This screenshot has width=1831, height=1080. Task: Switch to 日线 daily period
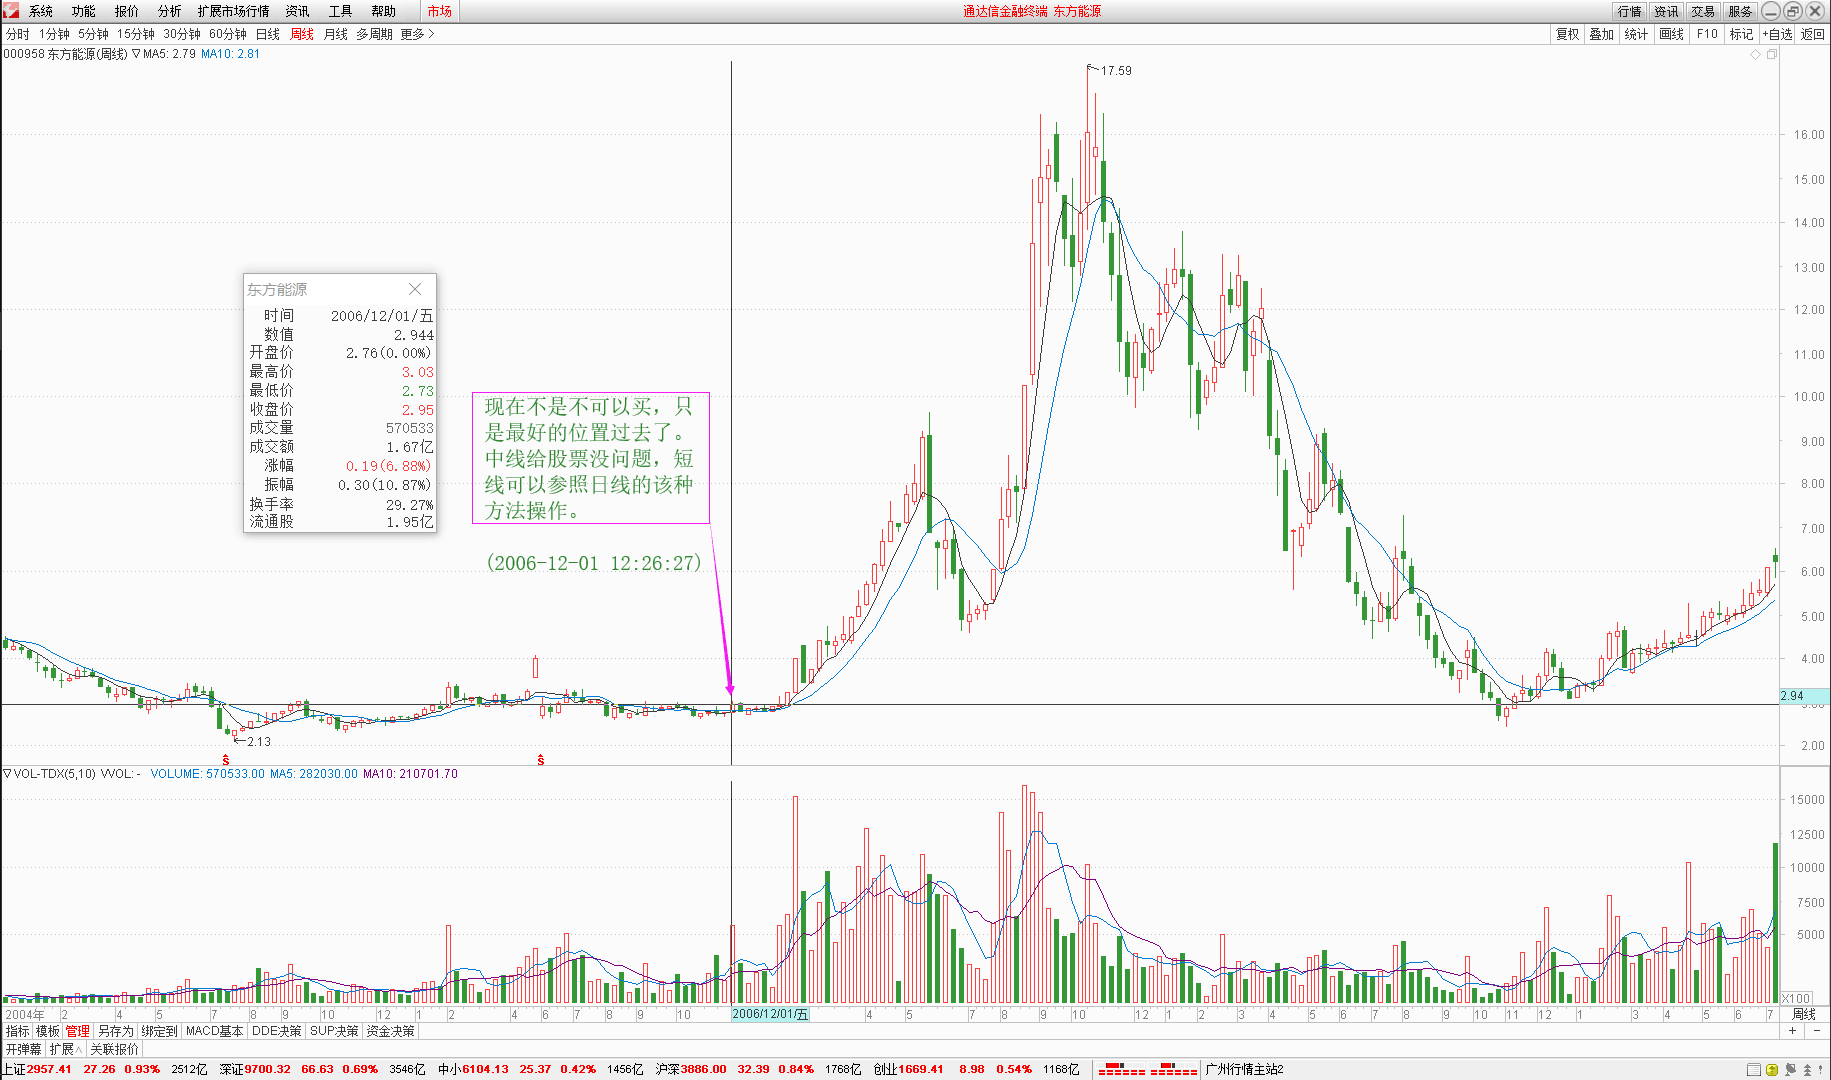point(267,34)
